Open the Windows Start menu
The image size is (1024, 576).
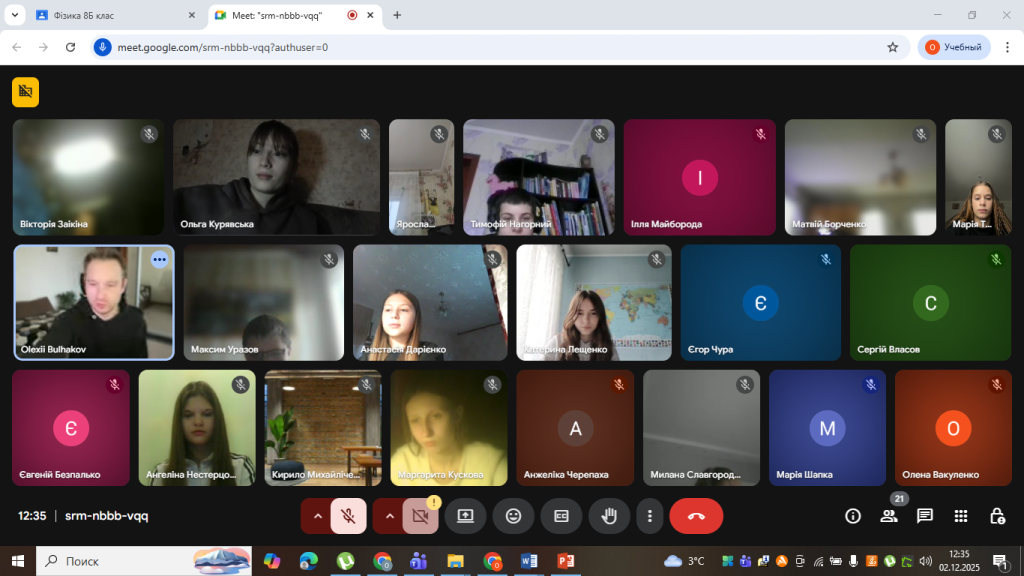[18, 561]
